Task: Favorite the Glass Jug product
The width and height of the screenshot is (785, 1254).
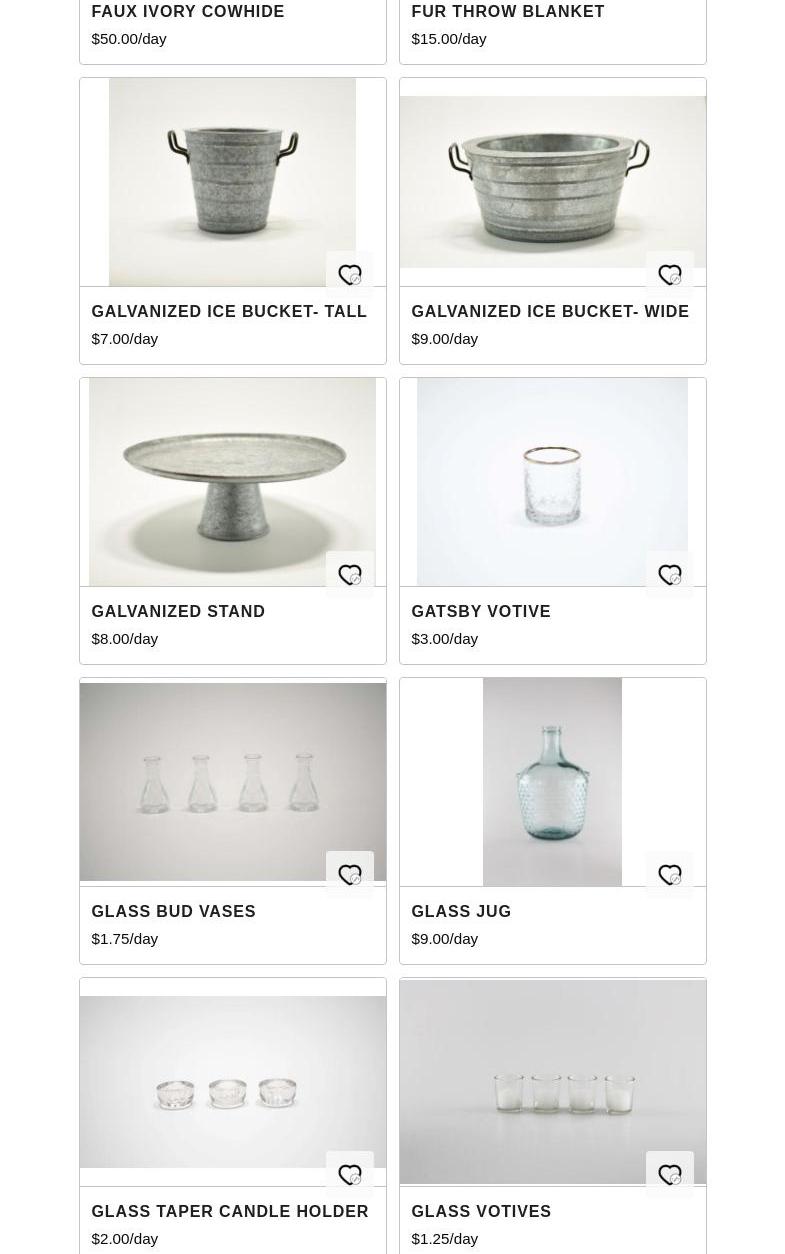Action: click(x=670, y=875)
